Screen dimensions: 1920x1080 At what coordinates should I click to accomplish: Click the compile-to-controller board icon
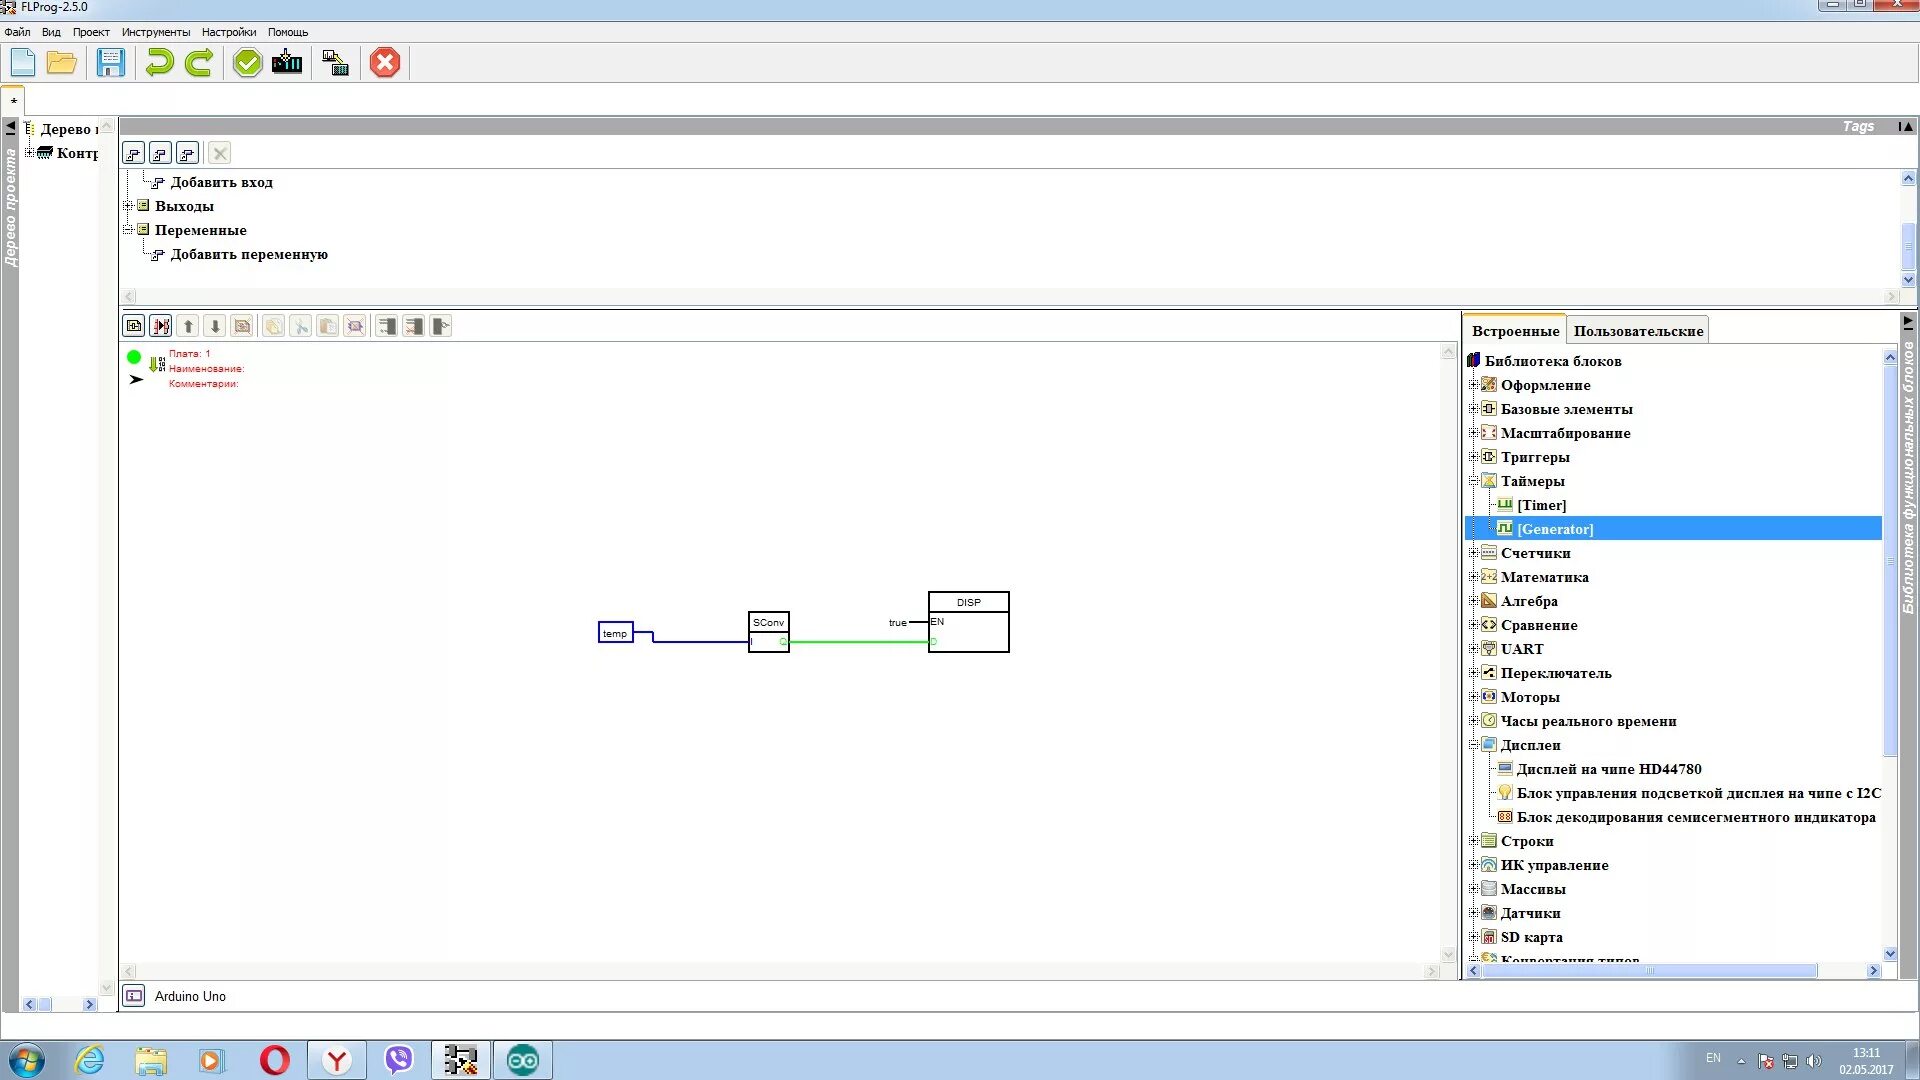click(287, 63)
